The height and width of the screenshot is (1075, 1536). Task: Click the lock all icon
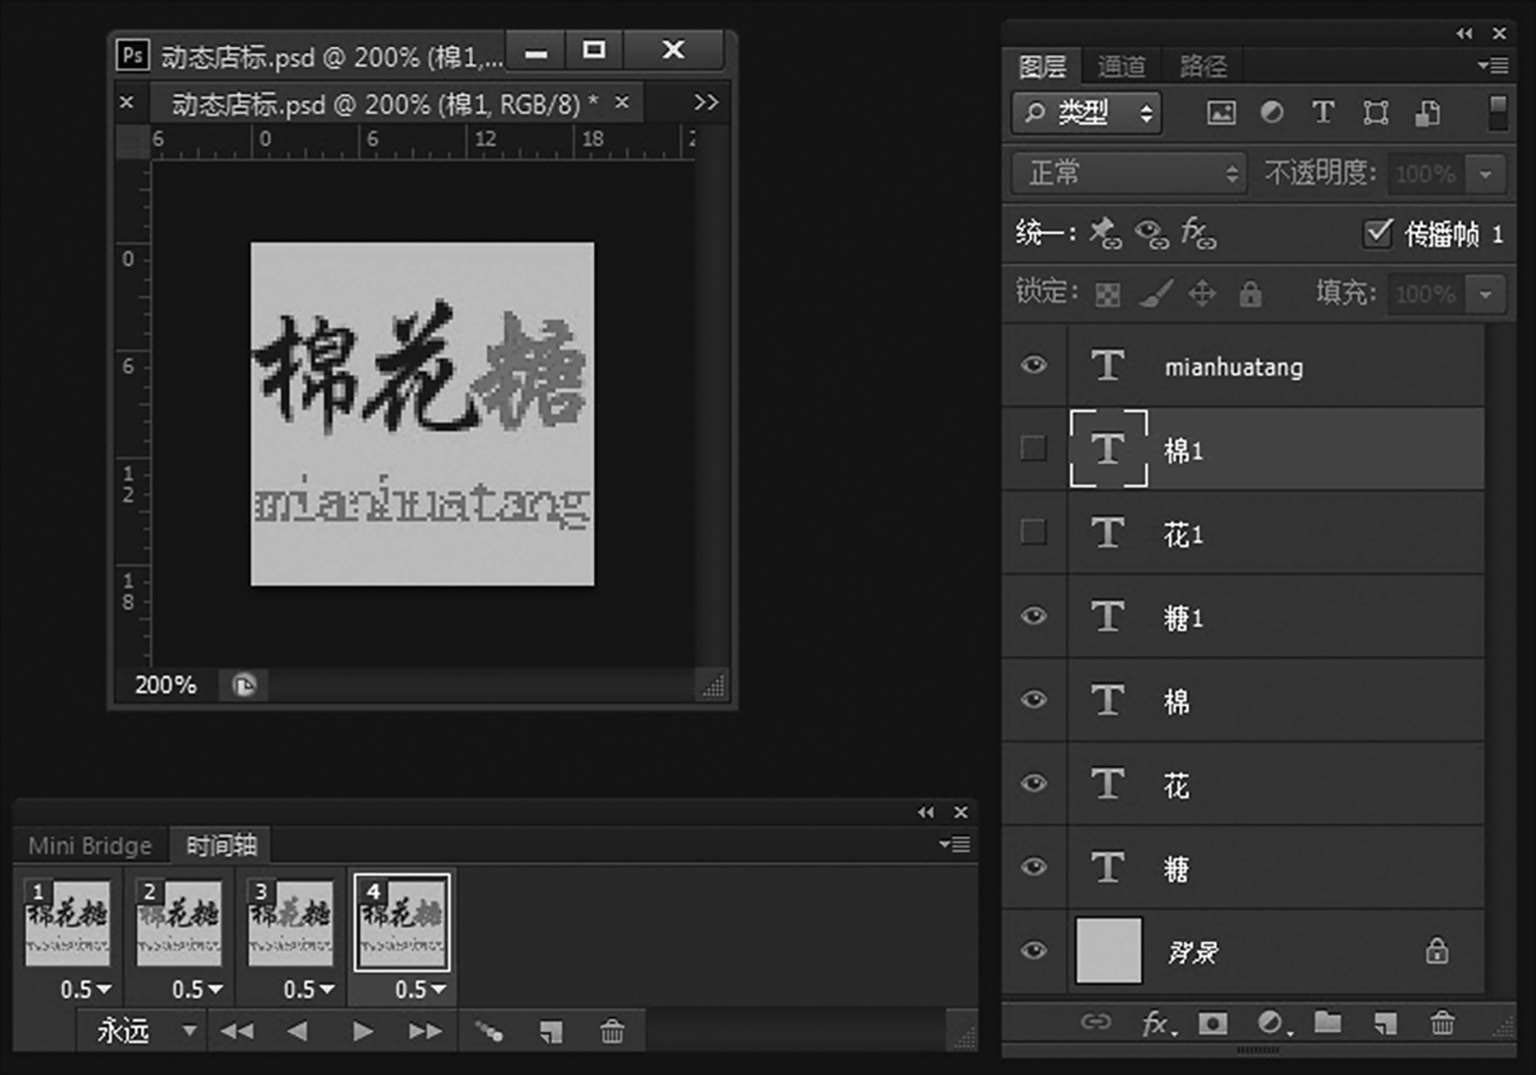point(1250,294)
